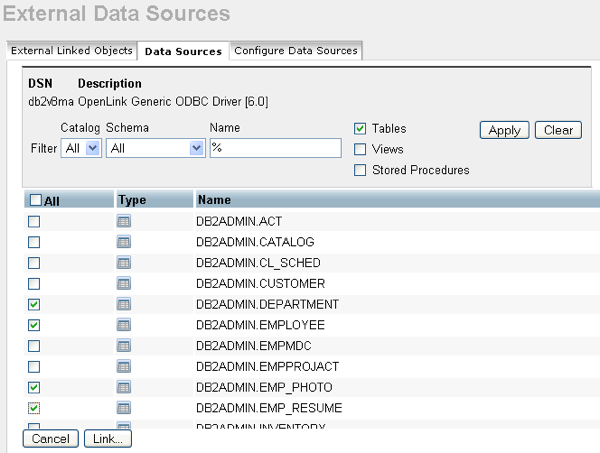Click table icon beside DB2ADMIN.EMPLOYEE
Viewport: 600px width, 453px height.
[x=124, y=325]
